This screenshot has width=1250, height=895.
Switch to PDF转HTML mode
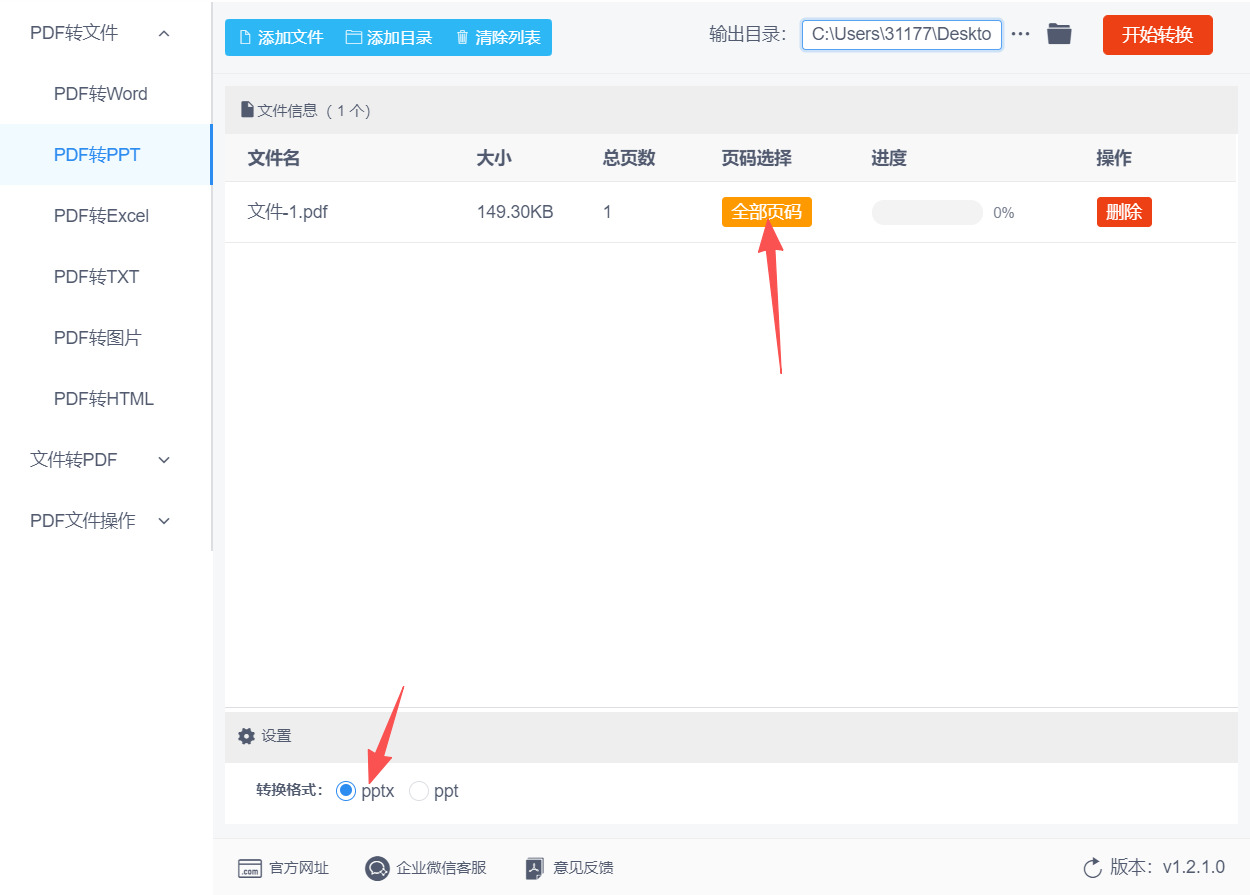[x=106, y=399]
